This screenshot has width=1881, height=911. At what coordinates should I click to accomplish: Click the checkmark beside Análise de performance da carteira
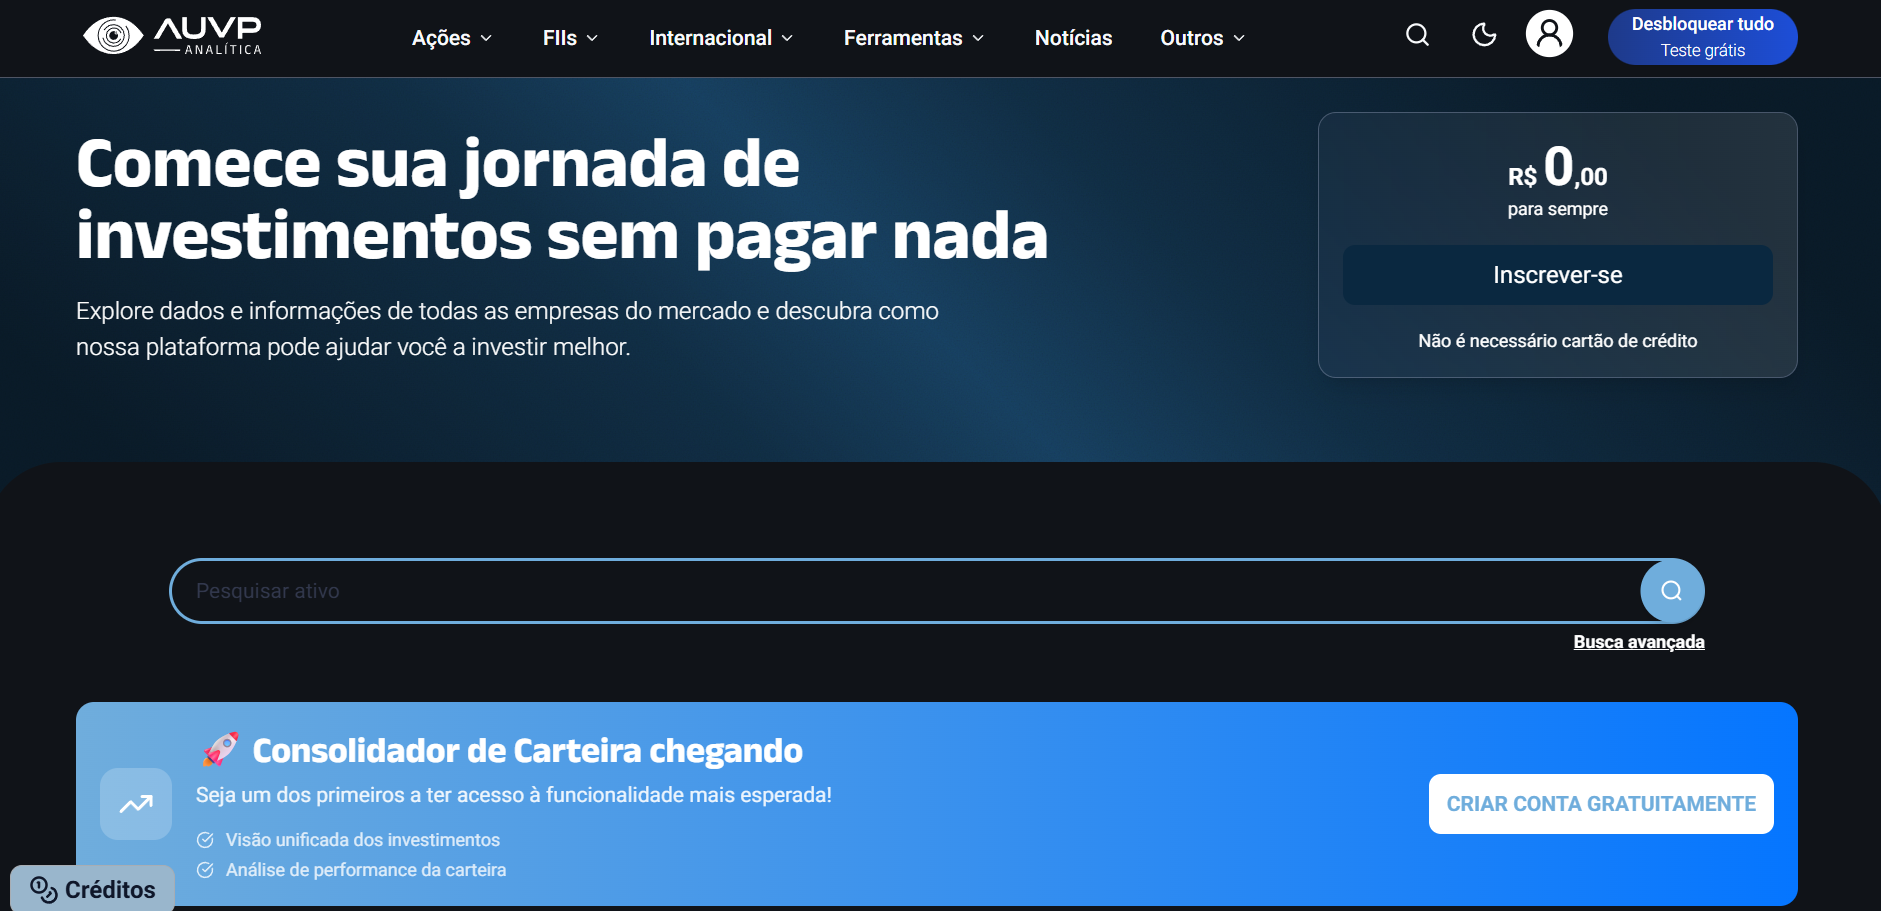206,870
